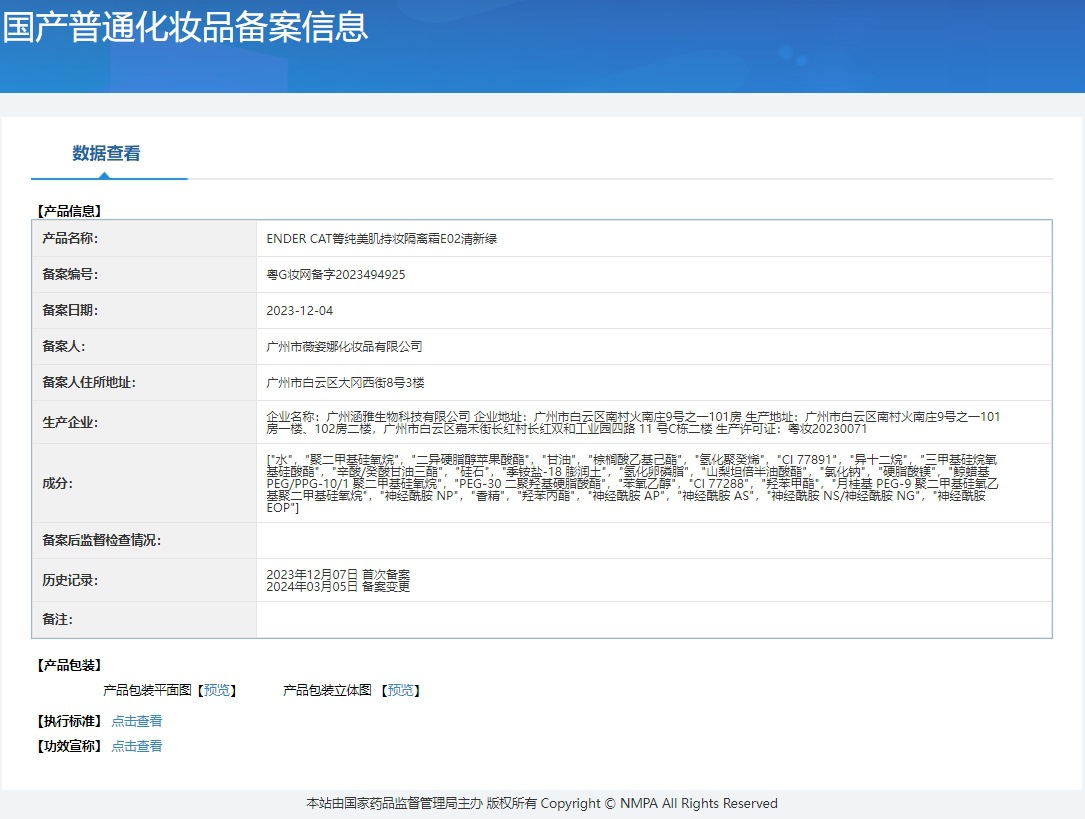The height and width of the screenshot is (819, 1085).
Task: Select the product name ENDER CAT text
Action: tap(381, 239)
